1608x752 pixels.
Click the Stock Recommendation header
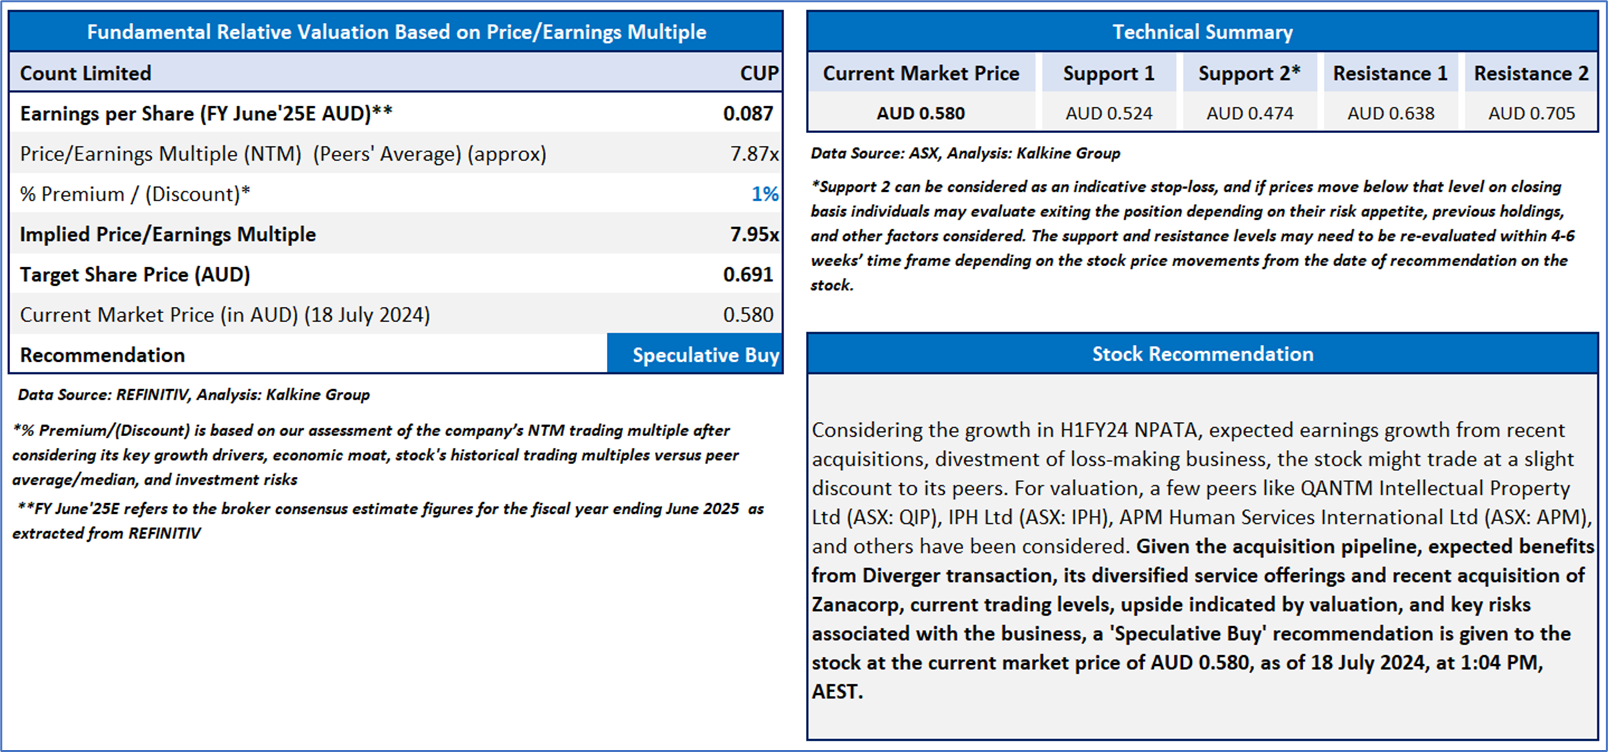tap(1202, 354)
